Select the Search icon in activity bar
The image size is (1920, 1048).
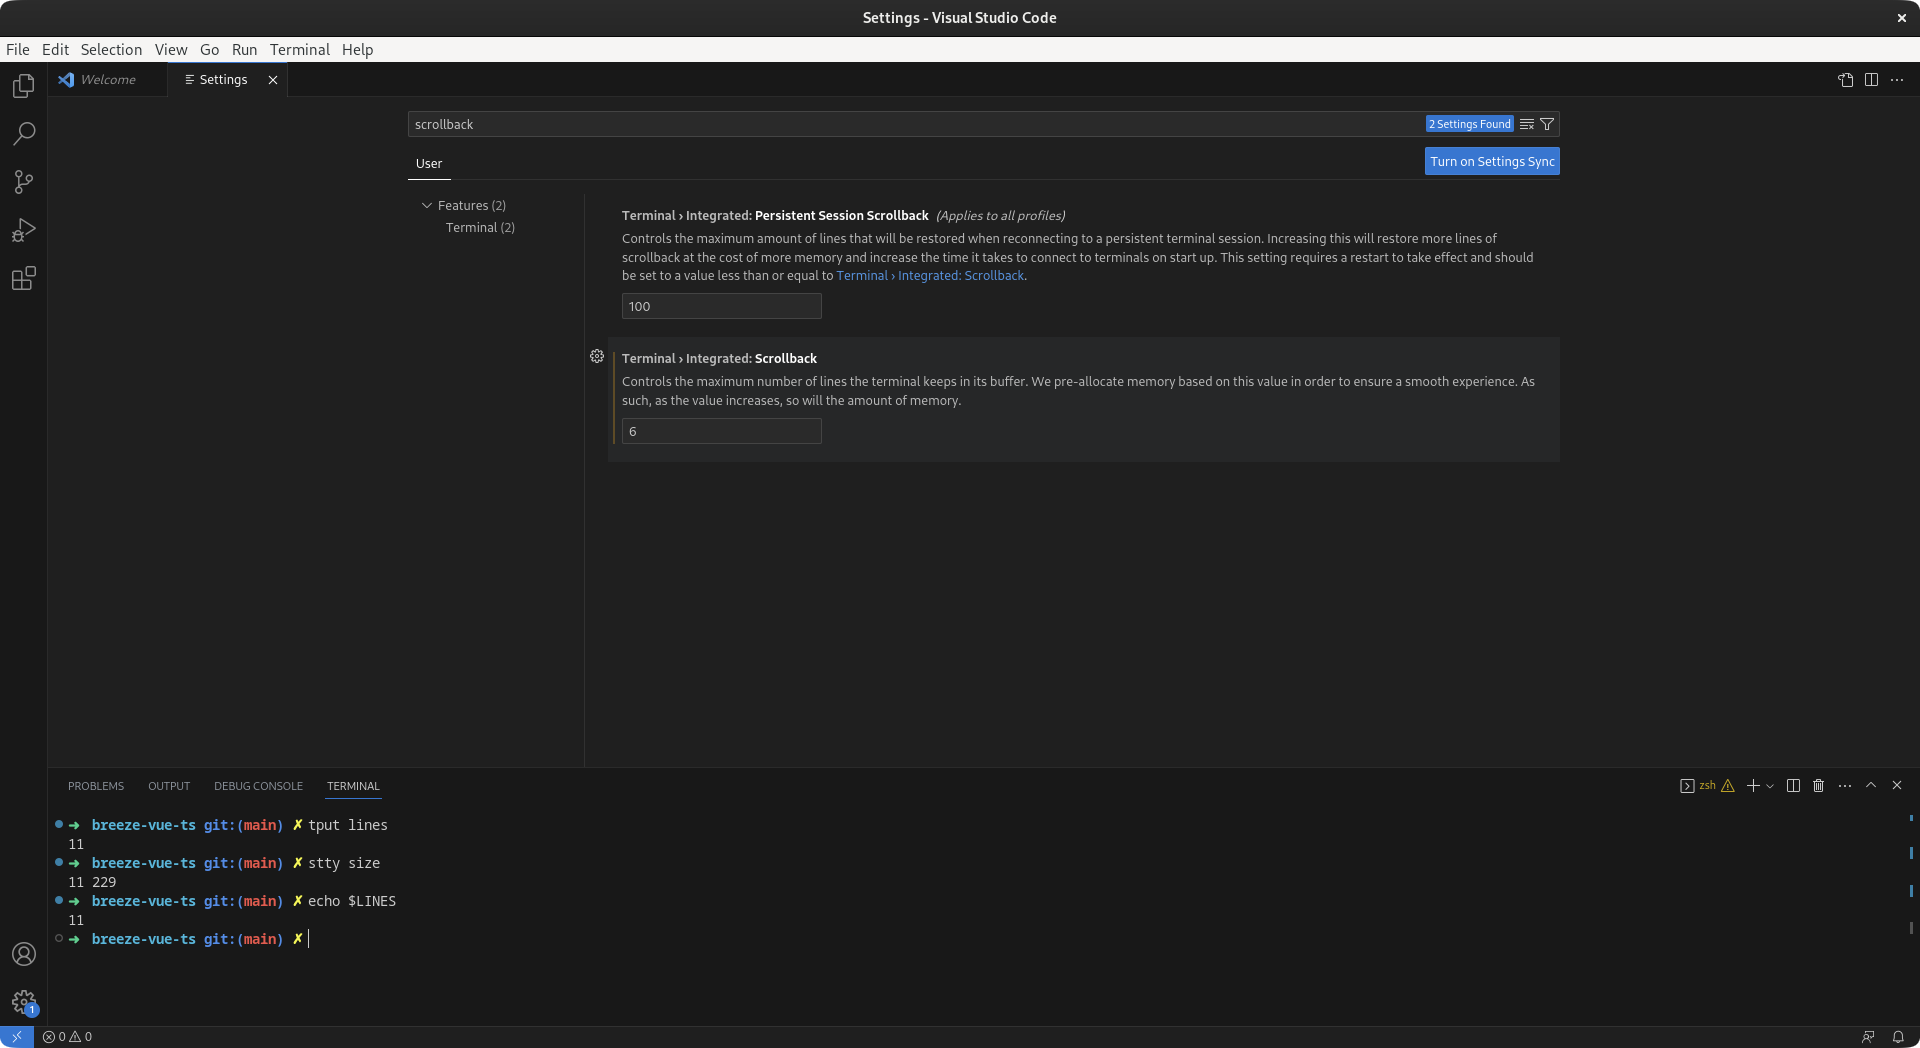(x=23, y=134)
